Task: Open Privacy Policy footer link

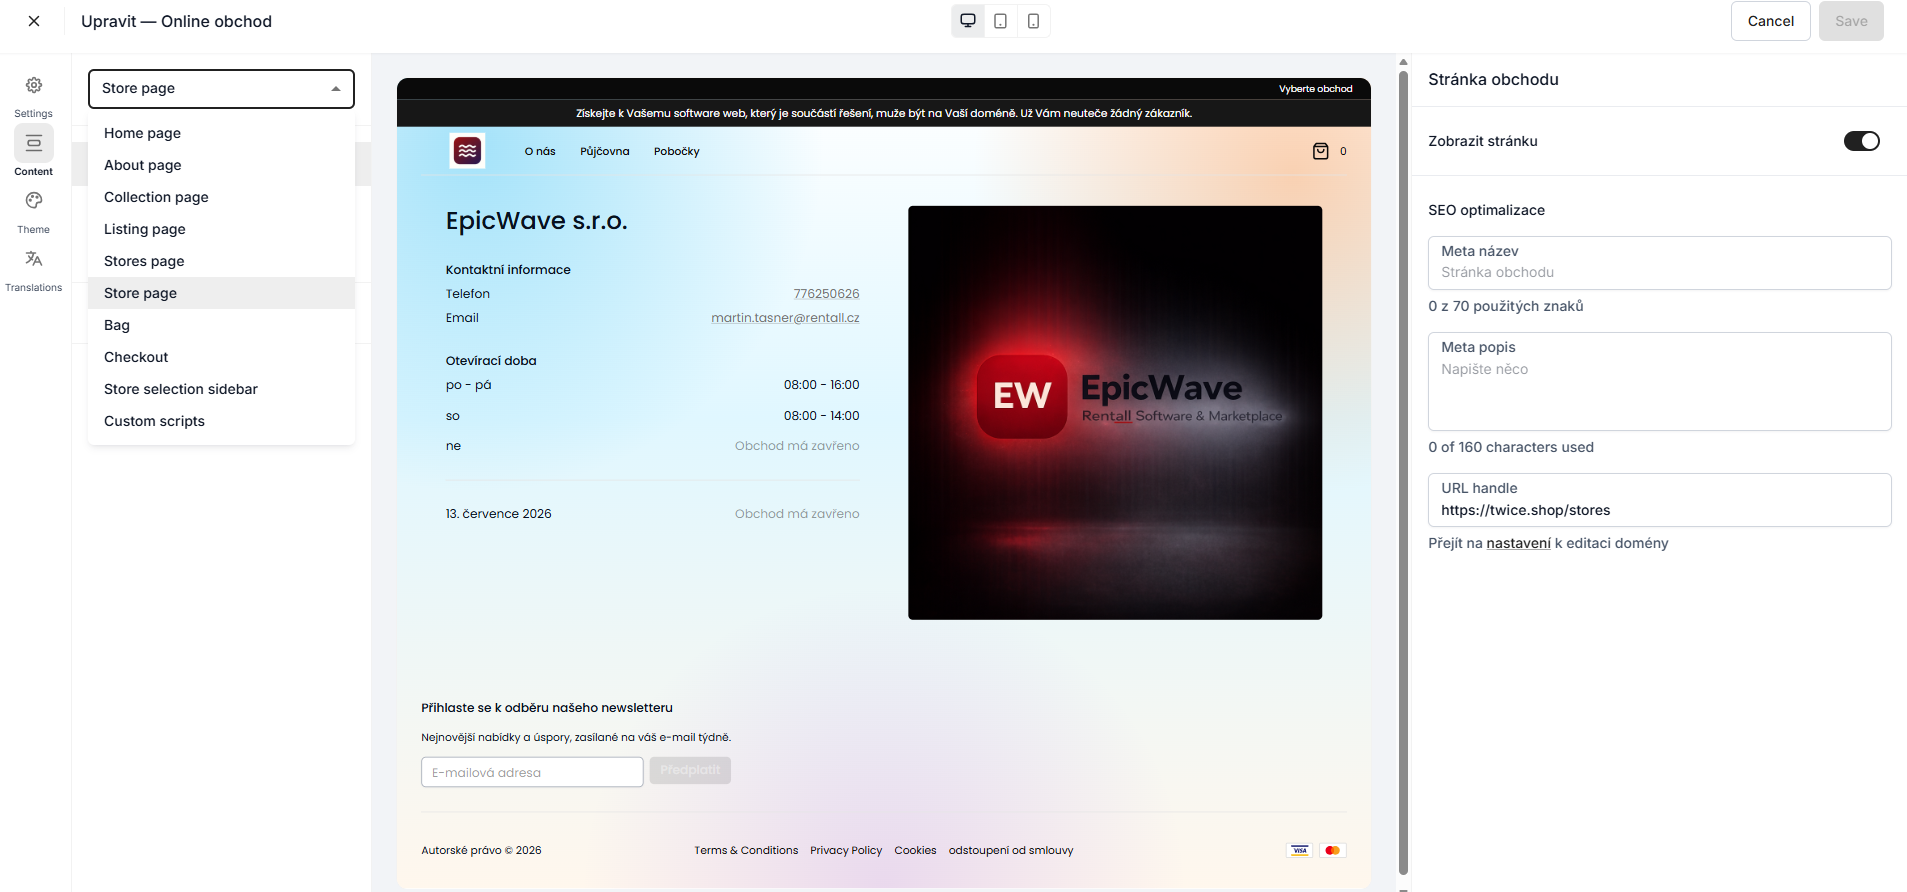Action: click(x=846, y=850)
